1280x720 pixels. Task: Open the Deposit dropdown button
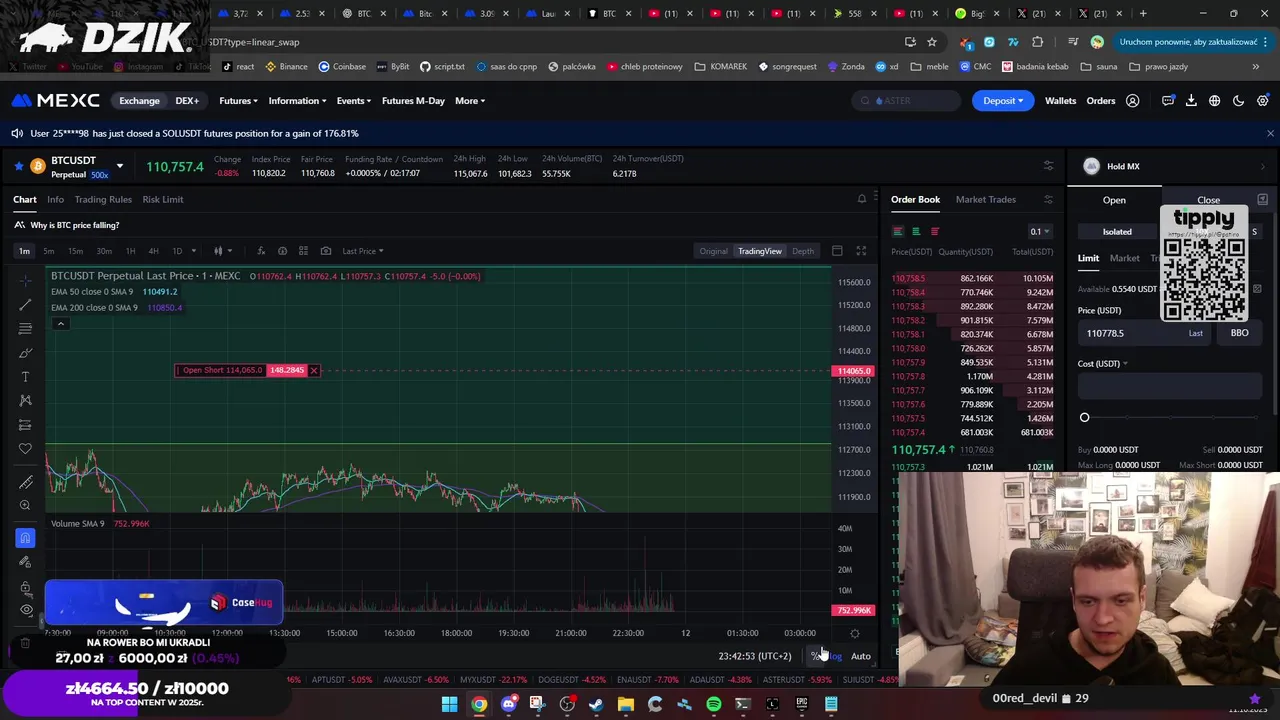[1003, 100]
